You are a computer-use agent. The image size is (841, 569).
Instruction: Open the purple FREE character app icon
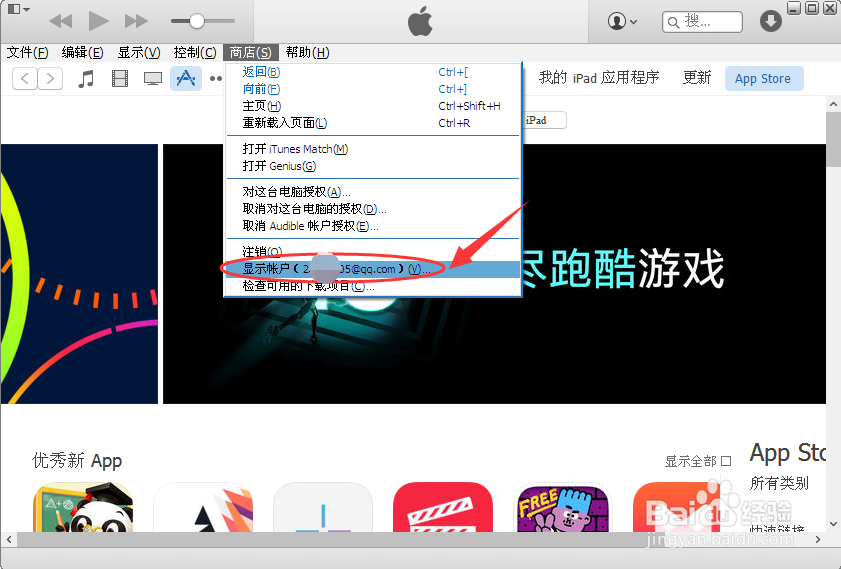pos(563,507)
